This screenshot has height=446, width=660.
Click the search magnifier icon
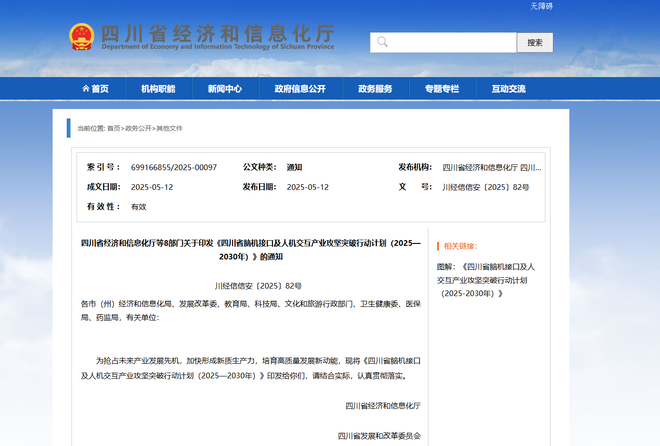click(x=381, y=43)
